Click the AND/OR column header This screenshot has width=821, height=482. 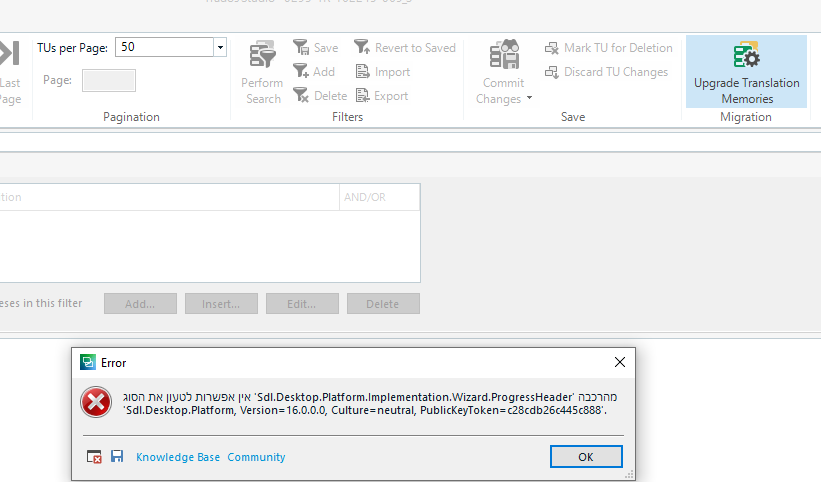click(x=380, y=197)
